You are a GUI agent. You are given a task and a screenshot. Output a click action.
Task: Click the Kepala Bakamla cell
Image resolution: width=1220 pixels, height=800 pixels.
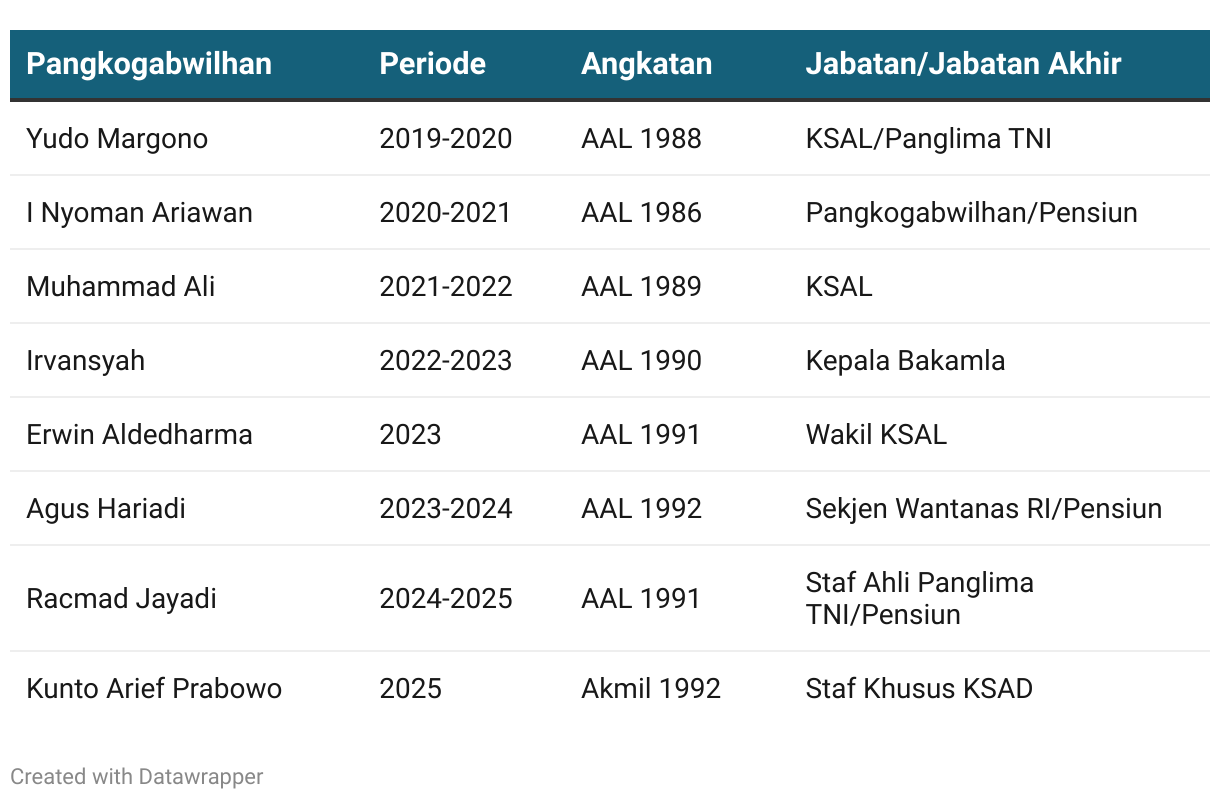pyautogui.click(x=905, y=361)
